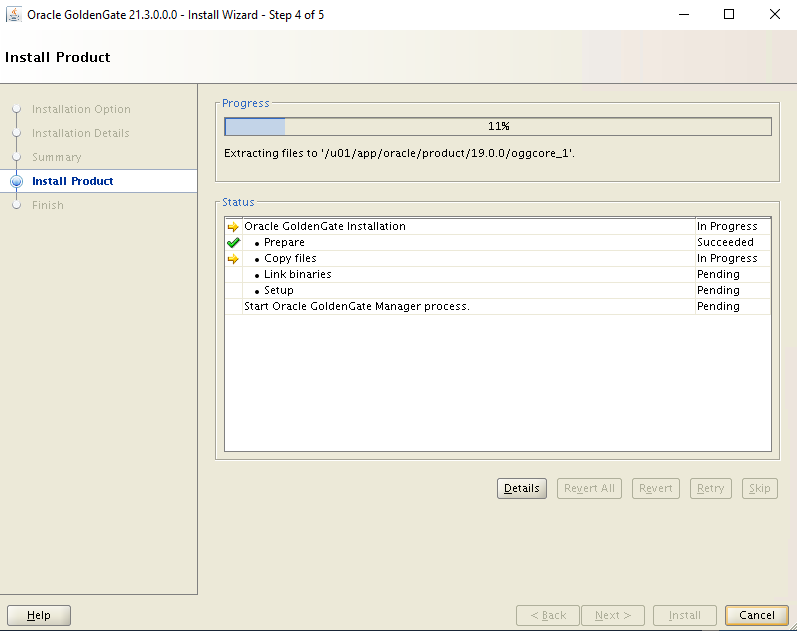Viewport: 797px width, 631px height.
Task: Click the Install Product page heading
Action: coord(57,57)
